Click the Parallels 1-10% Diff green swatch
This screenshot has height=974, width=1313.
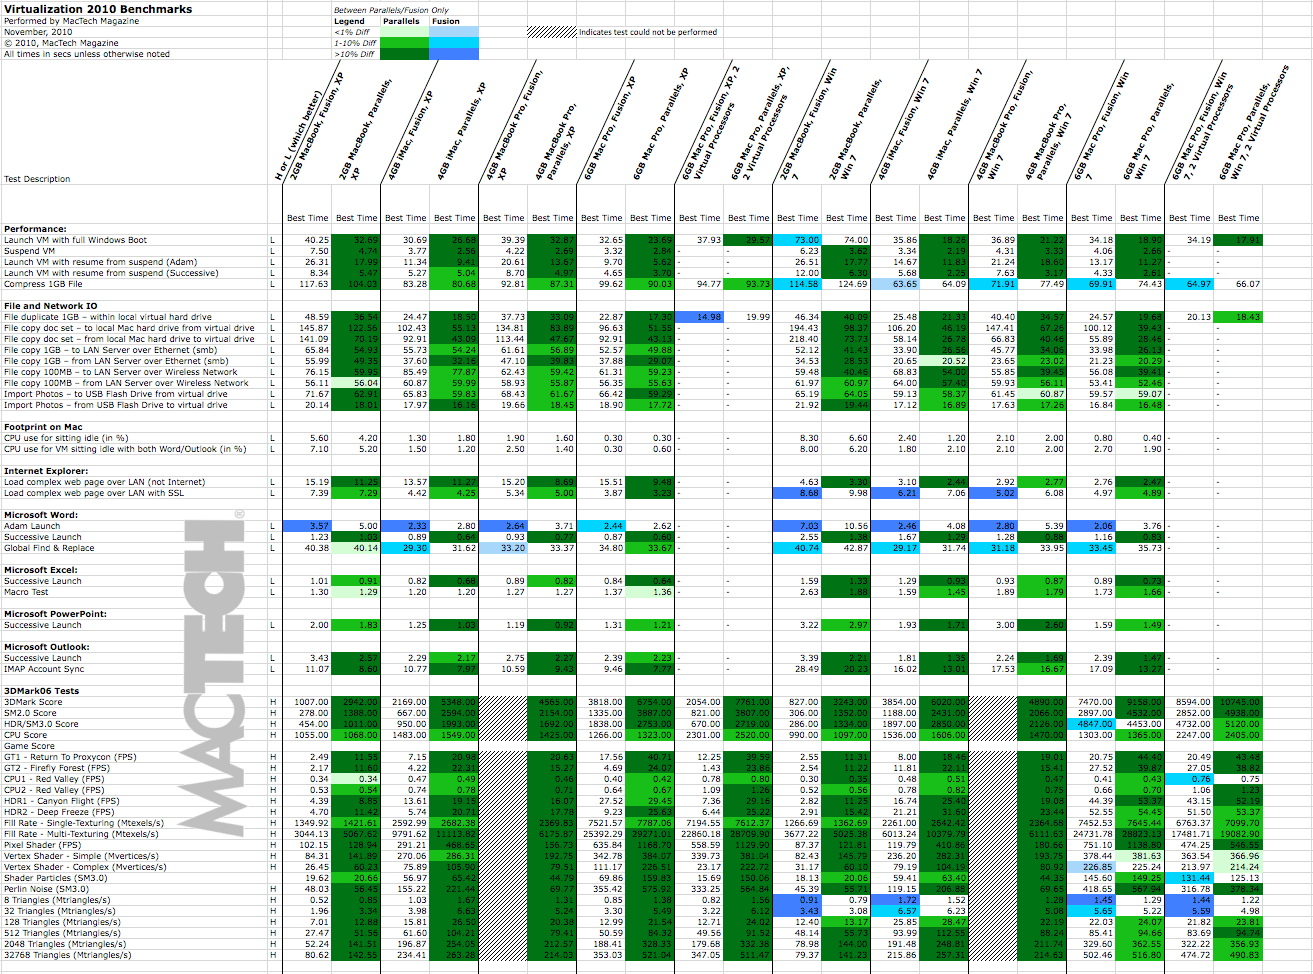point(404,43)
